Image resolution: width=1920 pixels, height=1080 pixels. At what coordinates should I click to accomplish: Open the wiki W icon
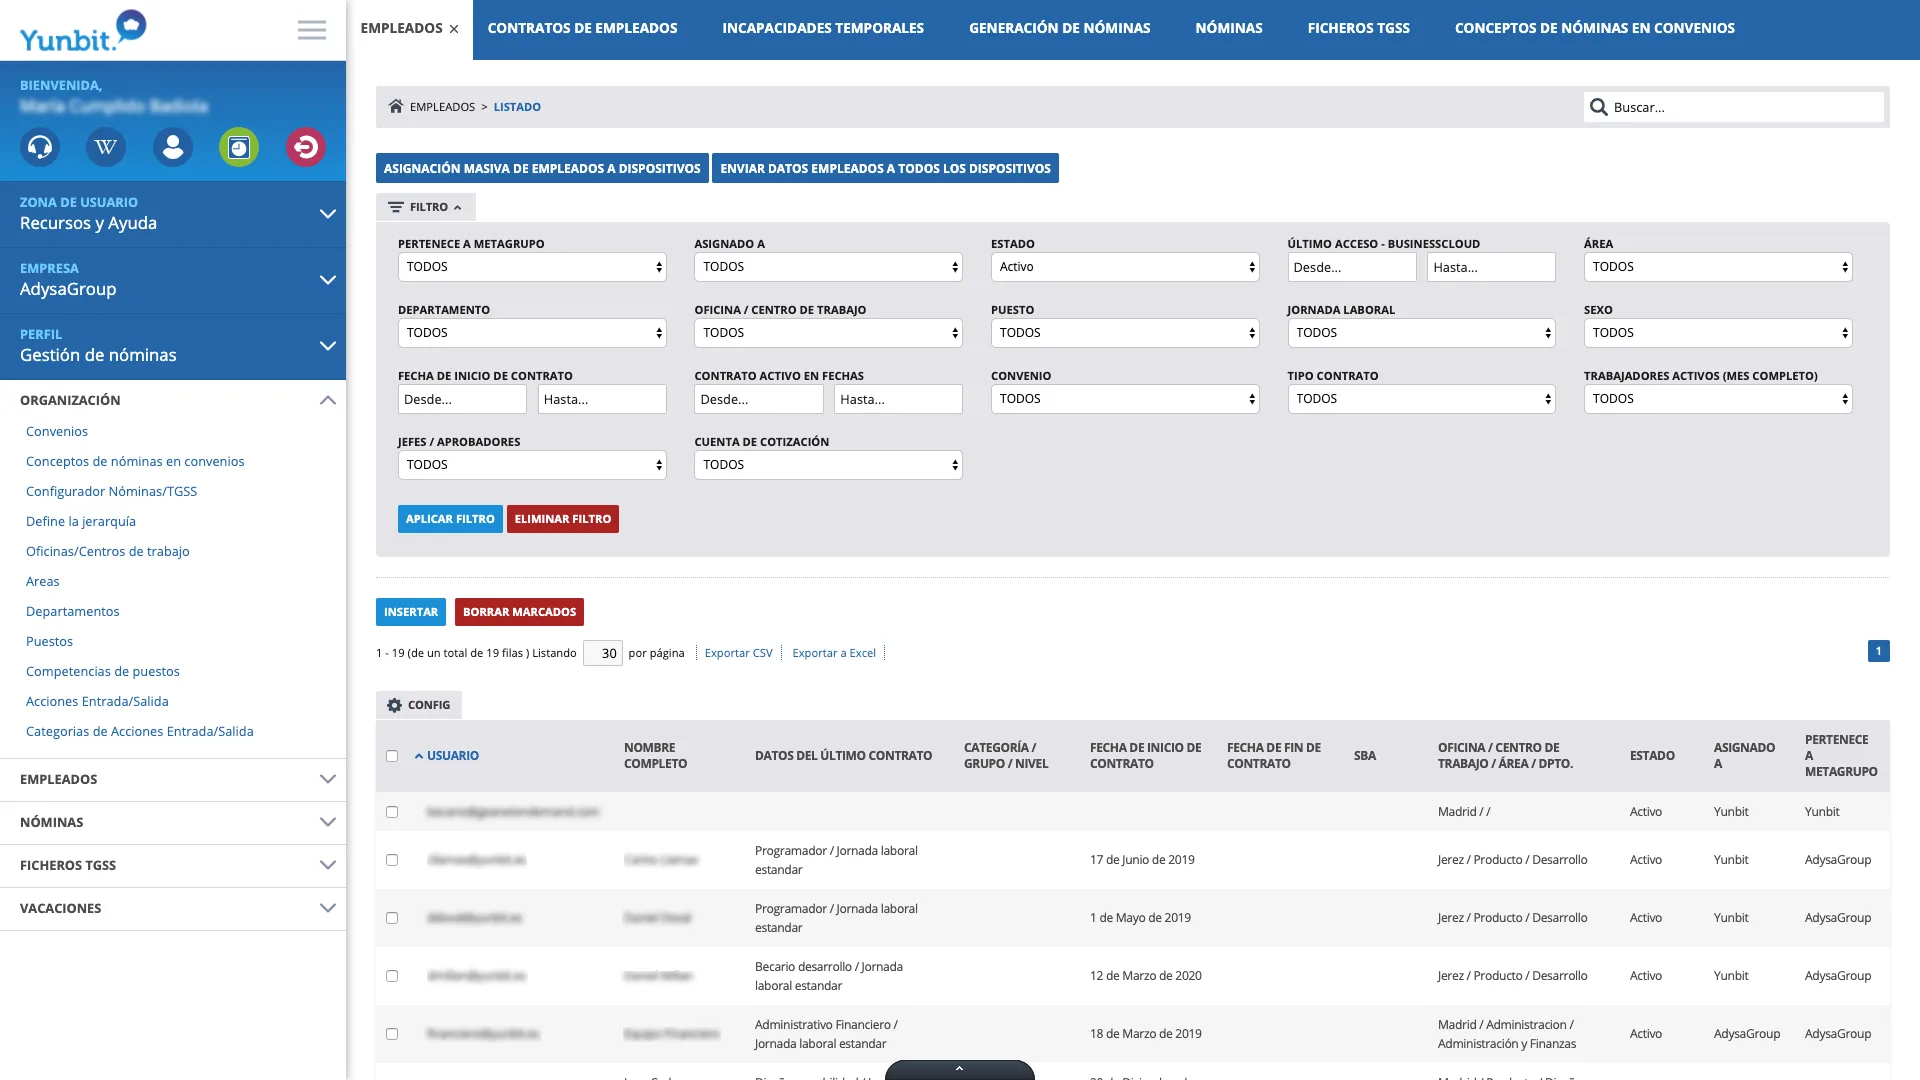(106, 147)
